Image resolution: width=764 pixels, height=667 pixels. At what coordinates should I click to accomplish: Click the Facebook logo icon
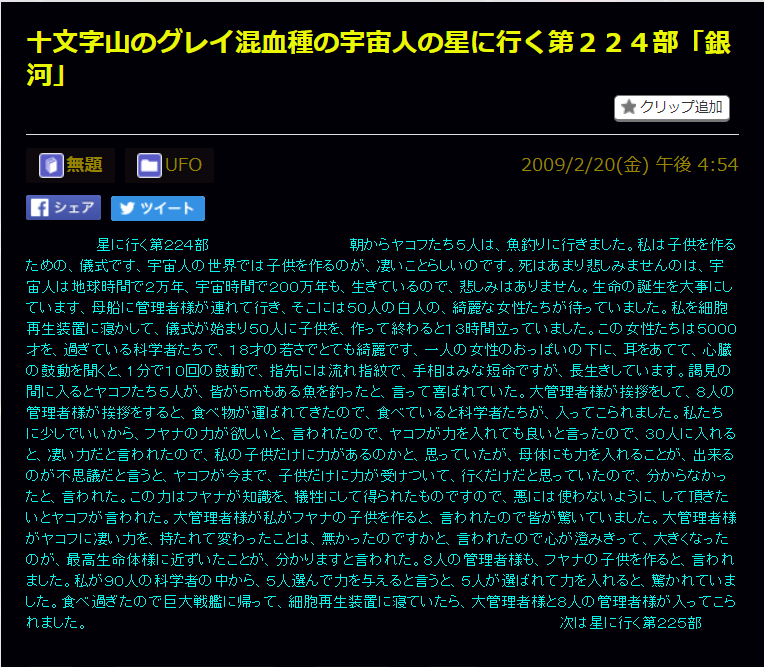pos(39,208)
